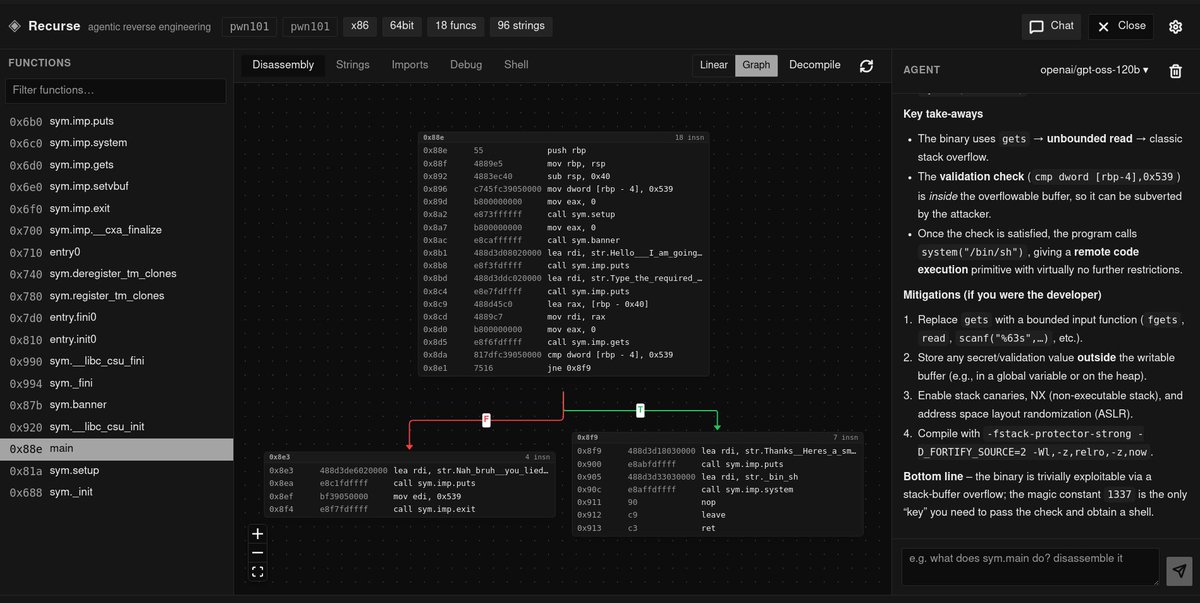The image size is (1200, 603).
Task: Click the 64bit badge
Action: (401, 26)
